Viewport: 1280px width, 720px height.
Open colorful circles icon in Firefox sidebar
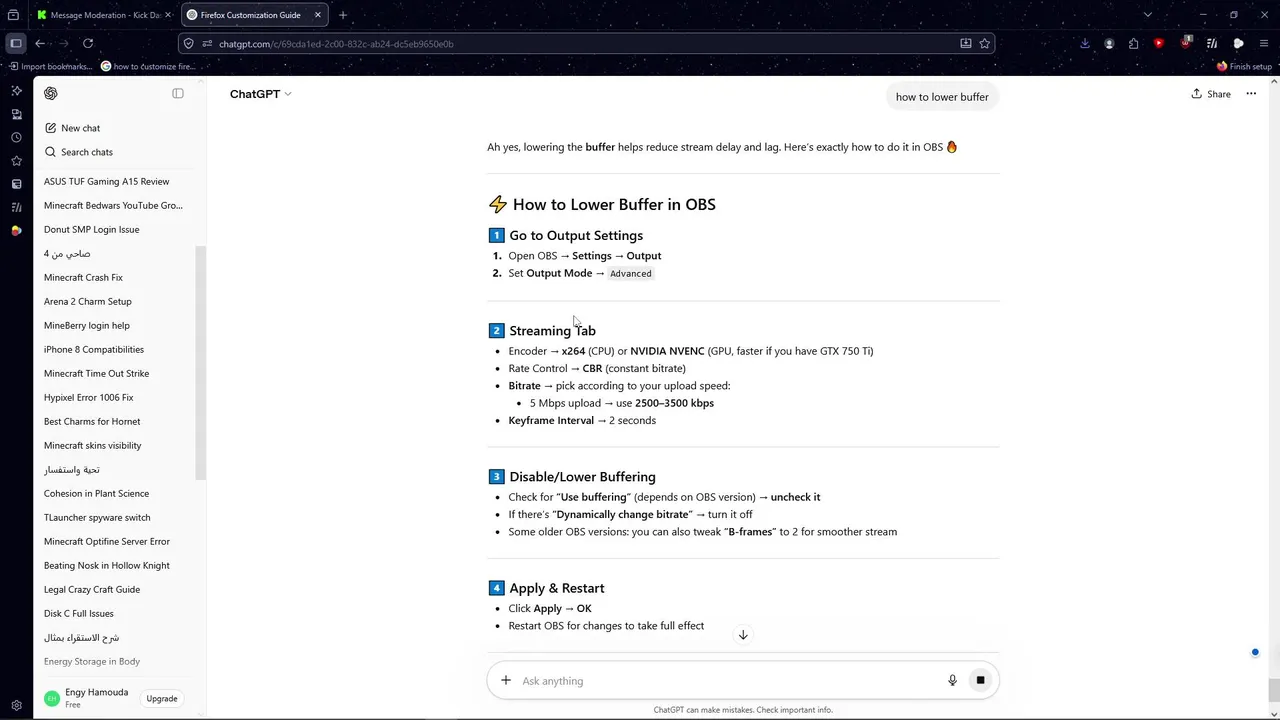coord(16,230)
